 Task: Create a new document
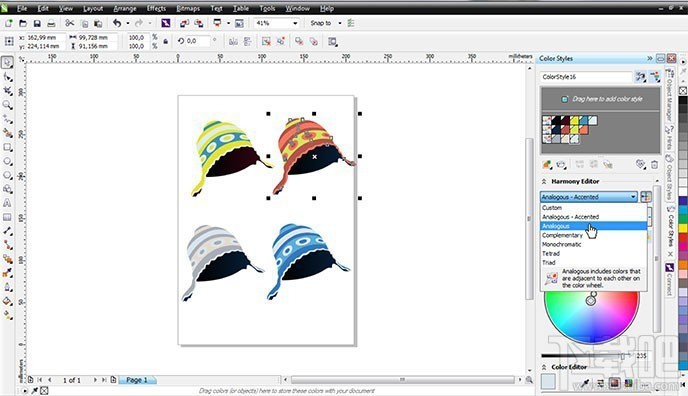8,23
